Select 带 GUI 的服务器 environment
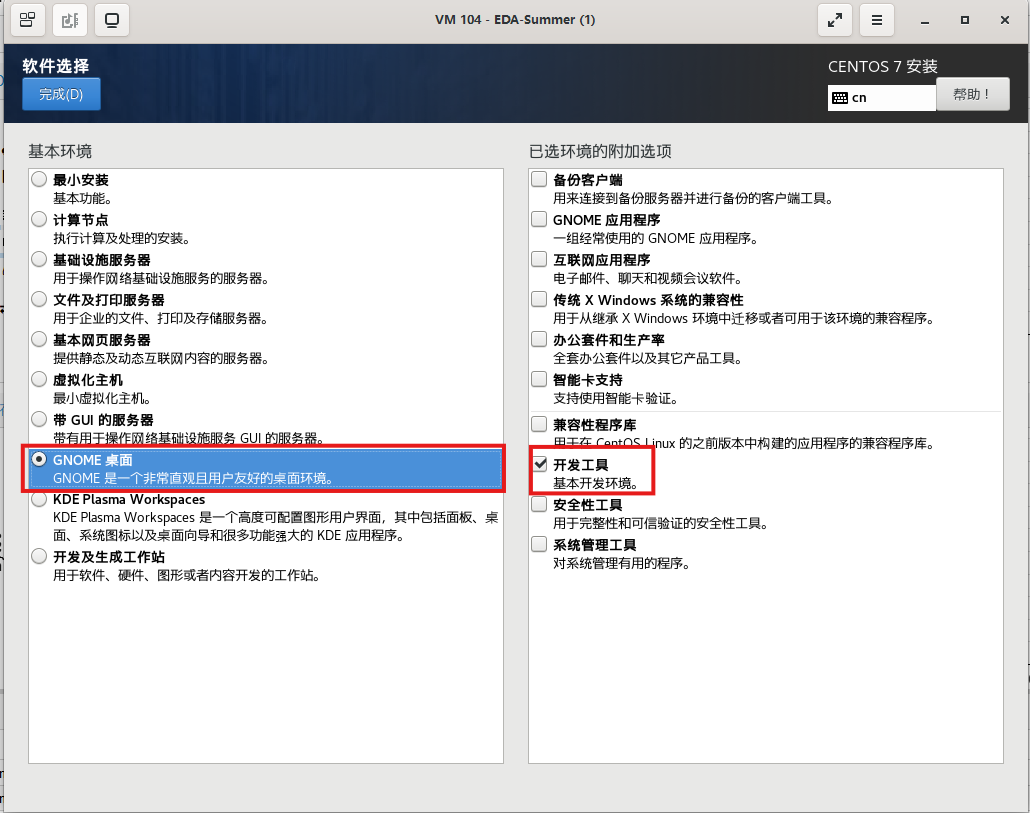The width and height of the screenshot is (1030, 813). coord(39,419)
